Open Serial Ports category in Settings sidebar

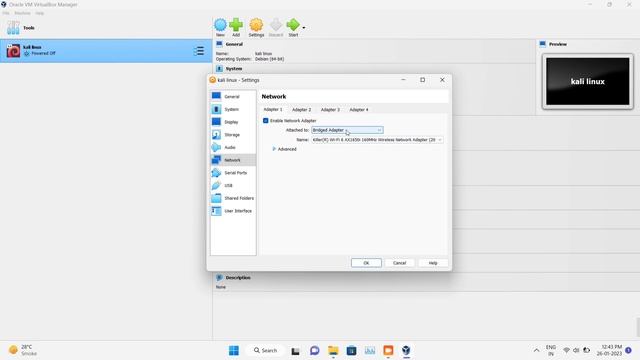[x=233, y=172]
